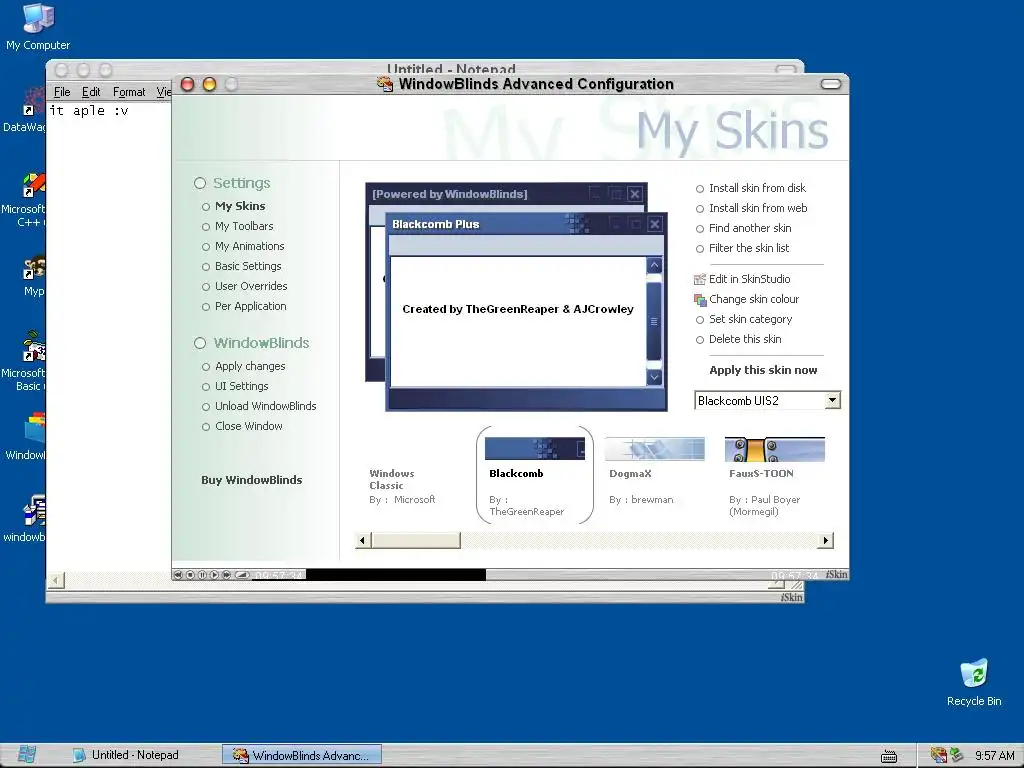Click the pause button in WindowBlinds bottom bar

pos(202,575)
